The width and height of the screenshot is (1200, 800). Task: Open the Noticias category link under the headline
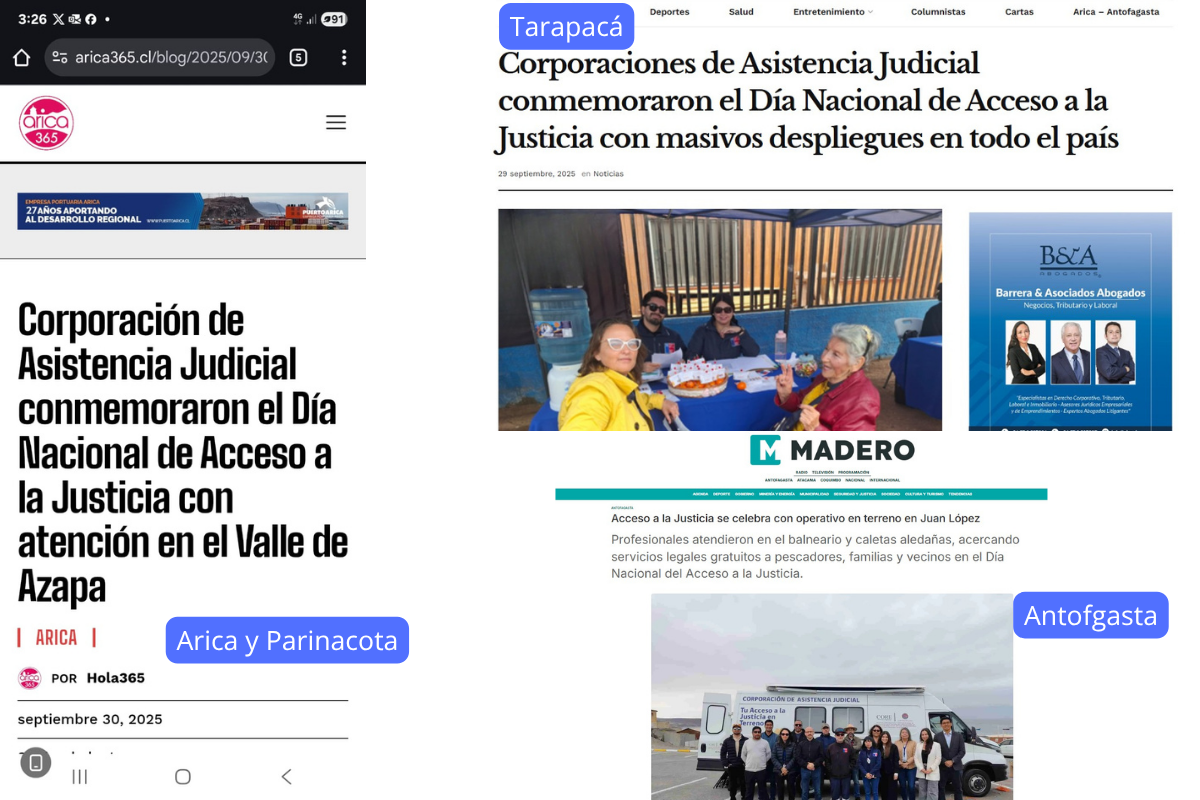pyautogui.click(x=608, y=173)
